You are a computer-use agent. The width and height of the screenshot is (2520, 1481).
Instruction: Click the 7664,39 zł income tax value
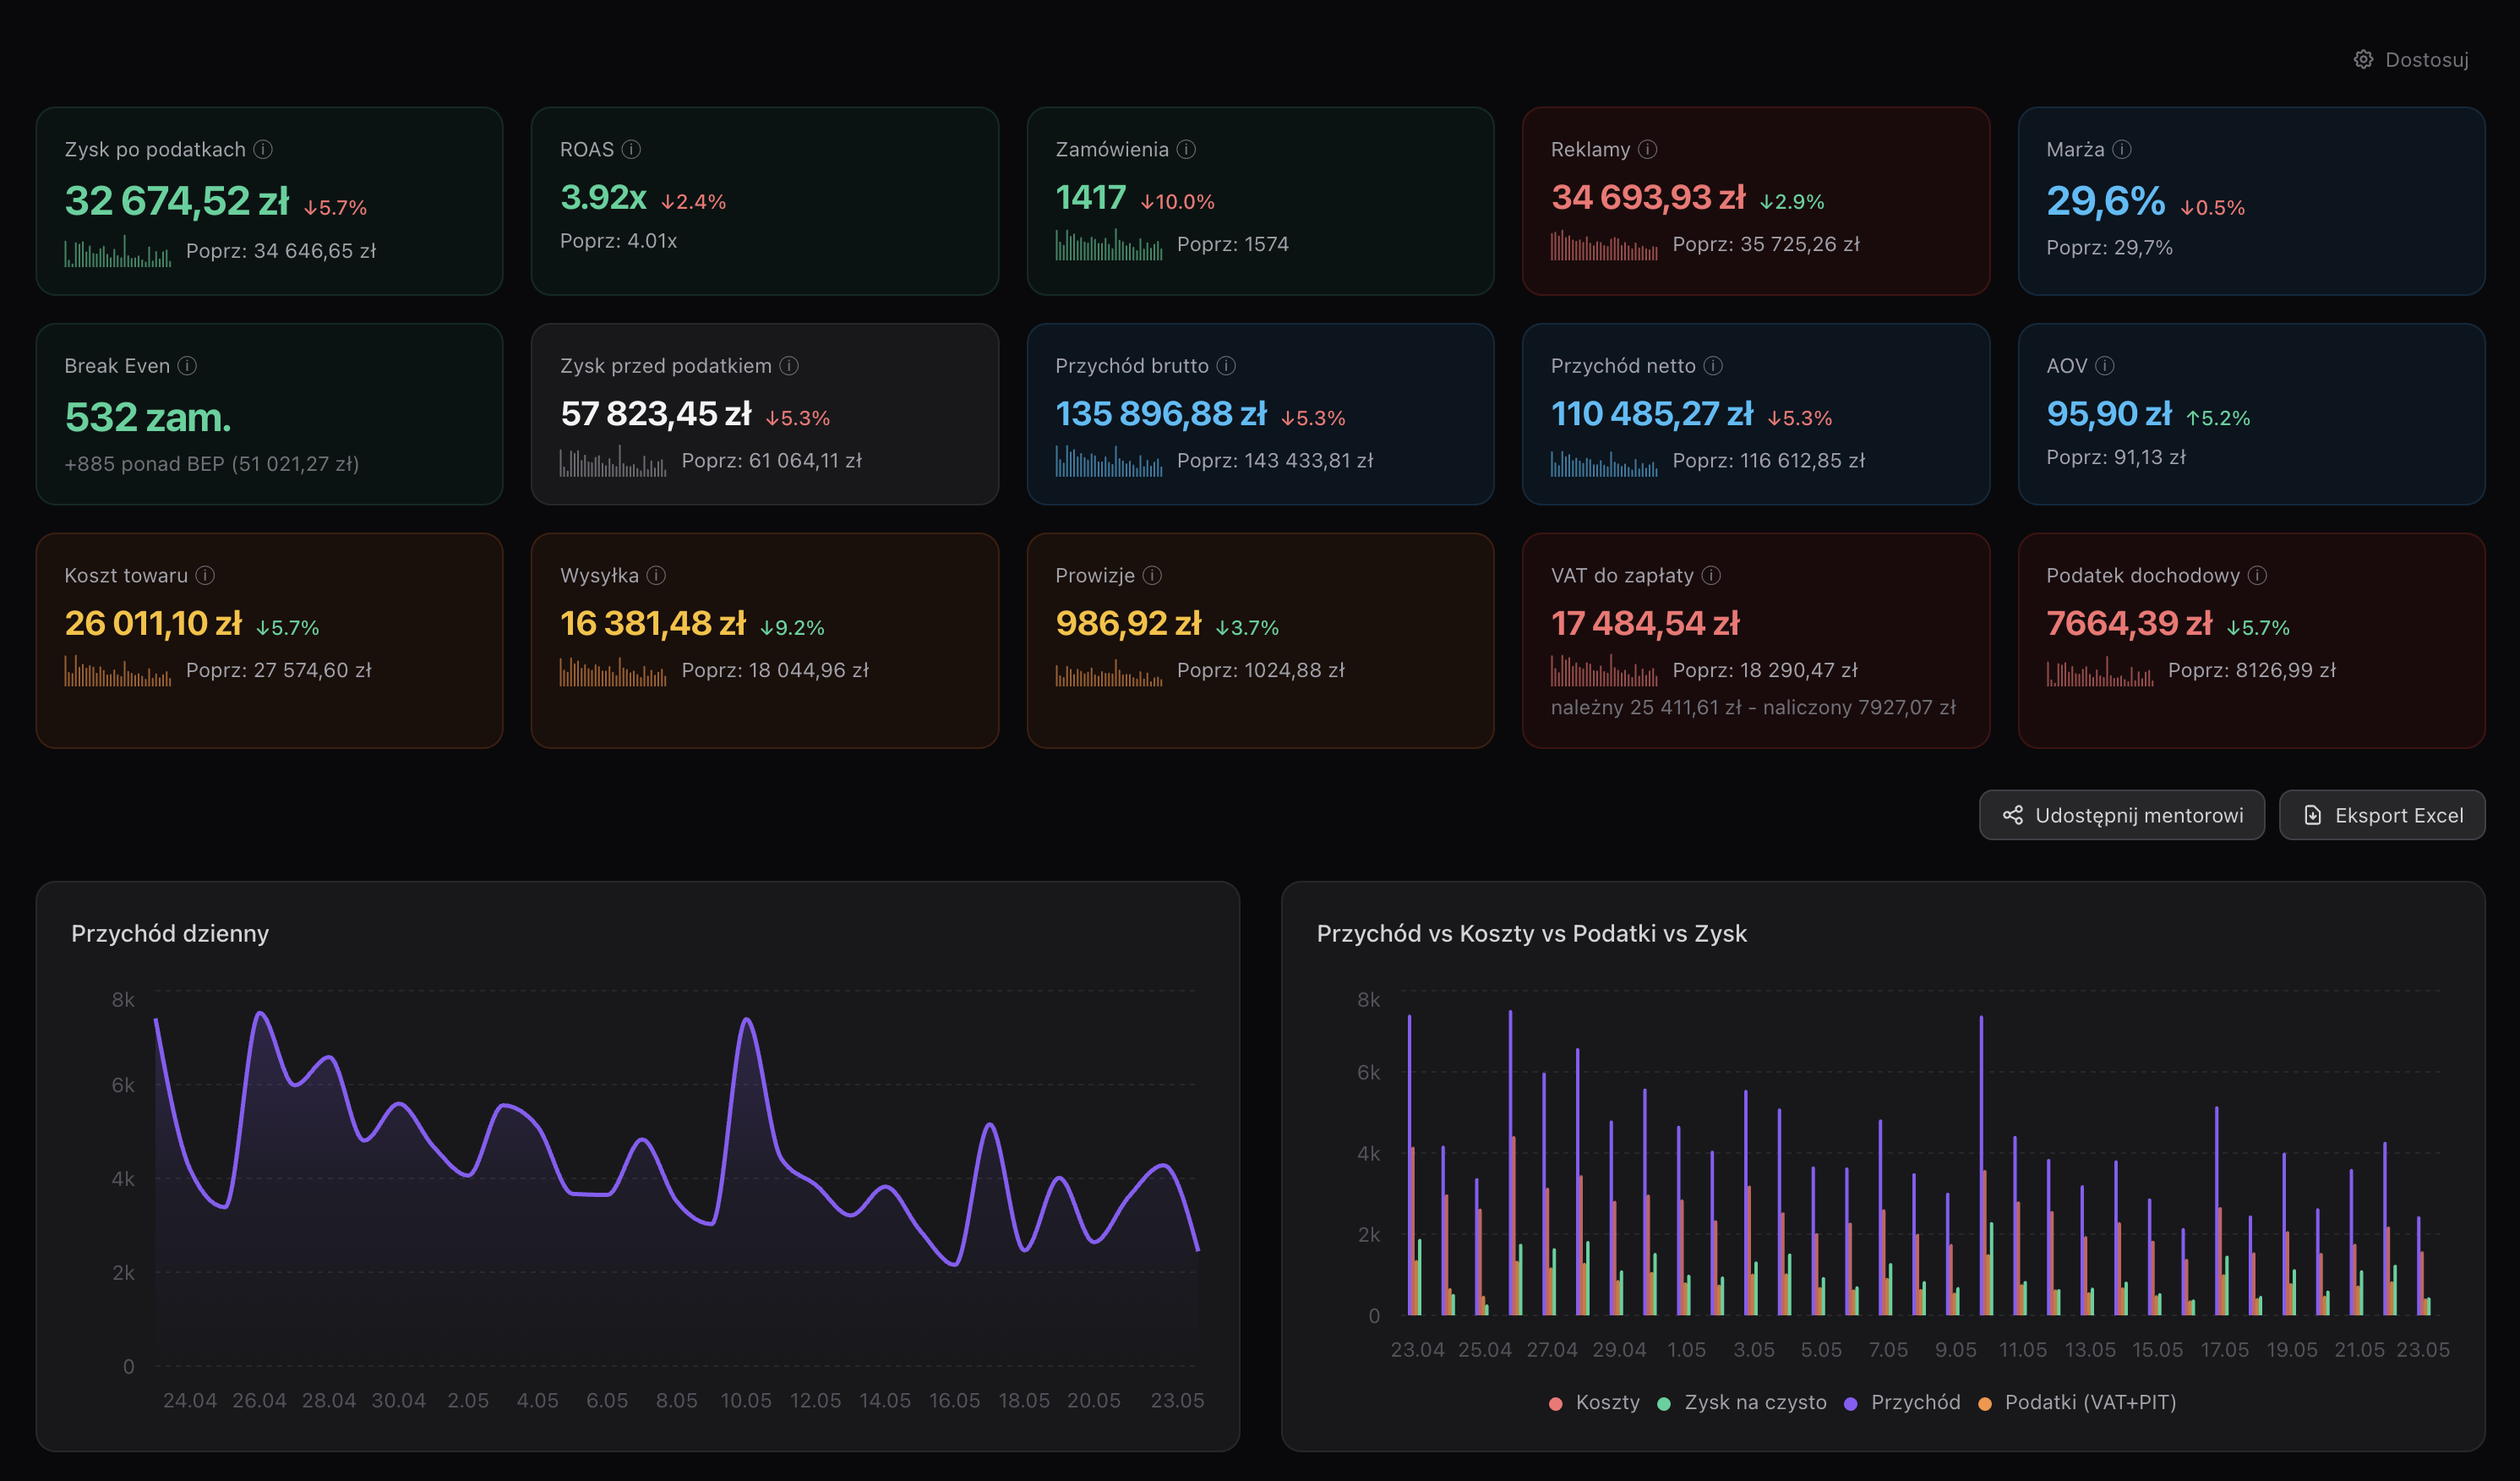pyautogui.click(x=2129, y=623)
